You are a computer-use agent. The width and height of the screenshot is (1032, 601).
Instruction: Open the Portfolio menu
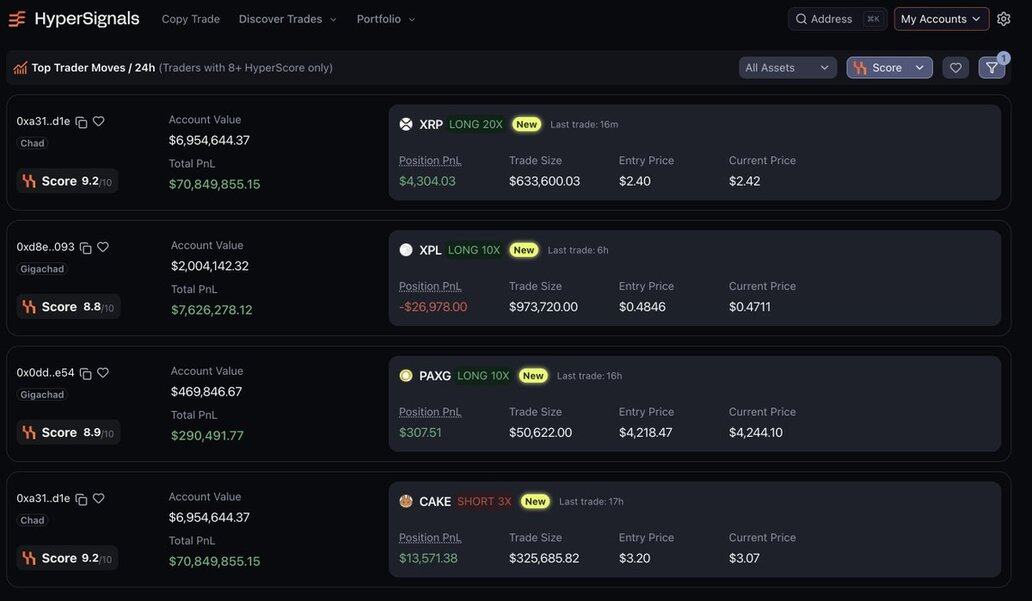pyautogui.click(x=386, y=19)
